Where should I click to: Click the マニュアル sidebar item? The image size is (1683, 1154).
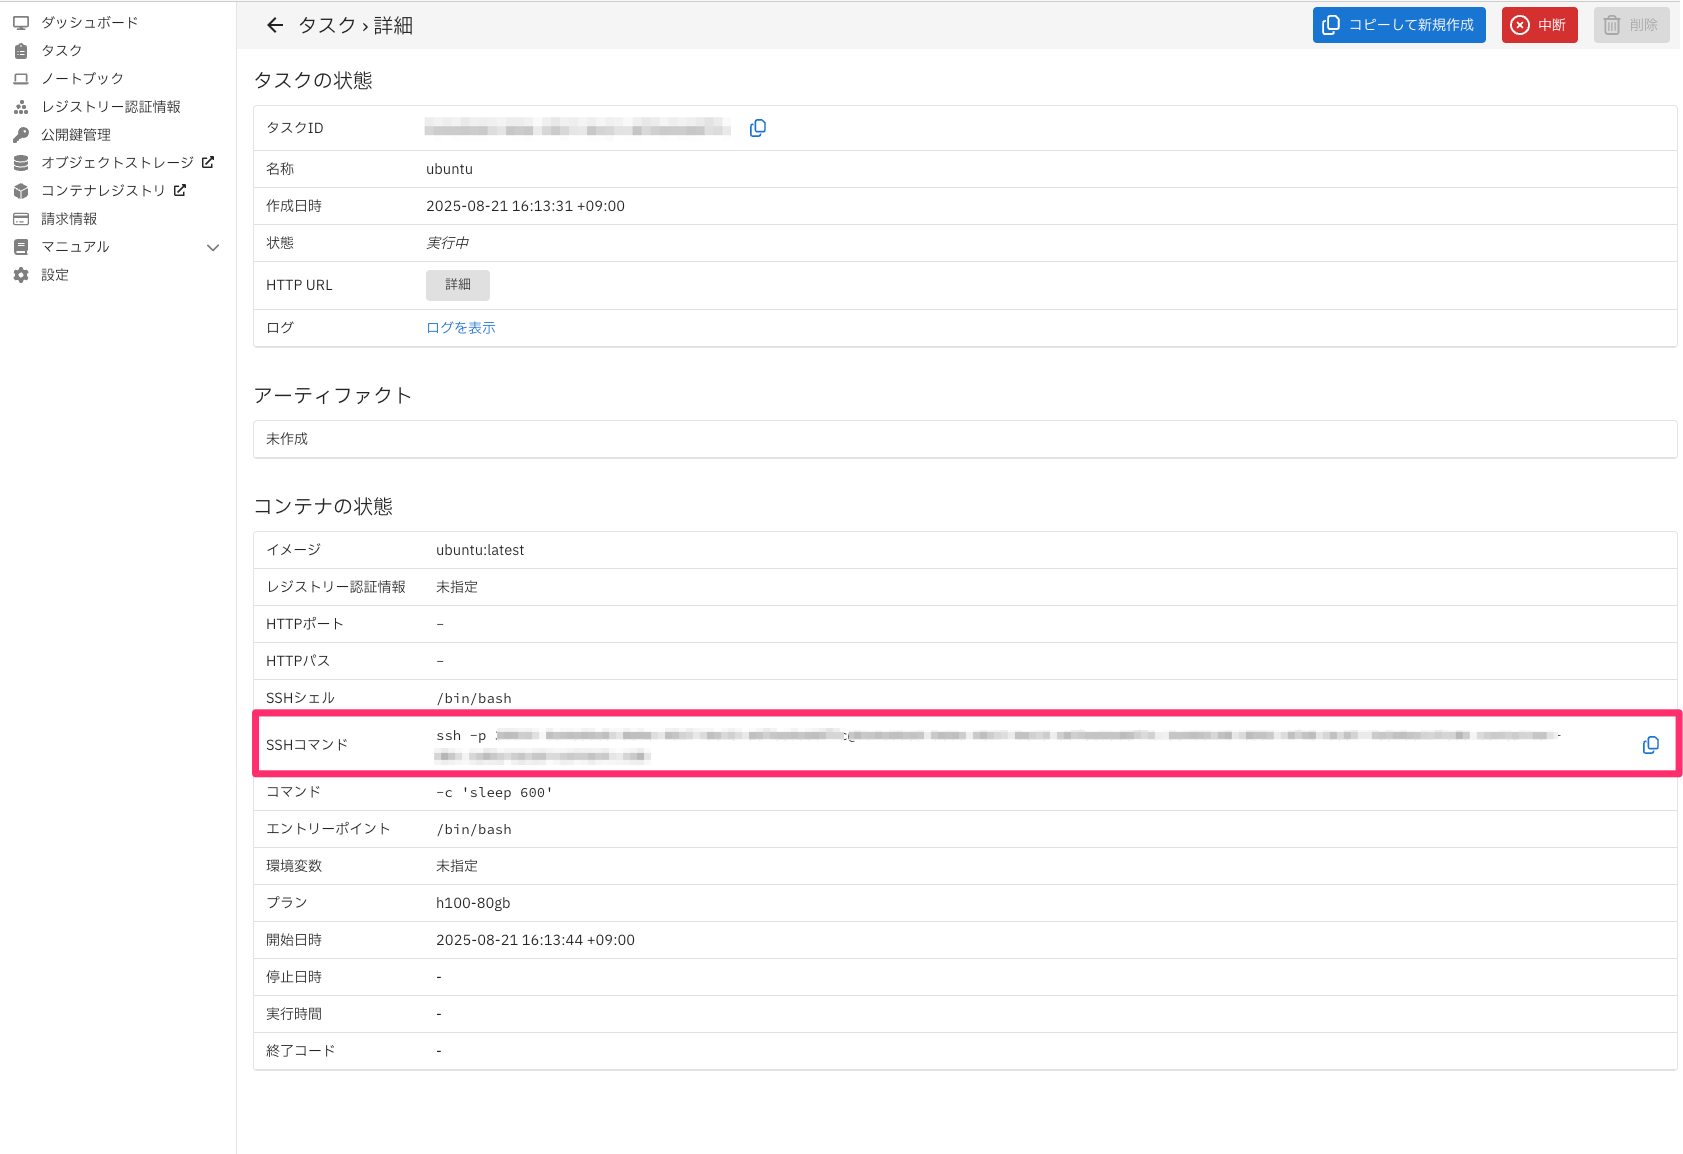(x=75, y=246)
